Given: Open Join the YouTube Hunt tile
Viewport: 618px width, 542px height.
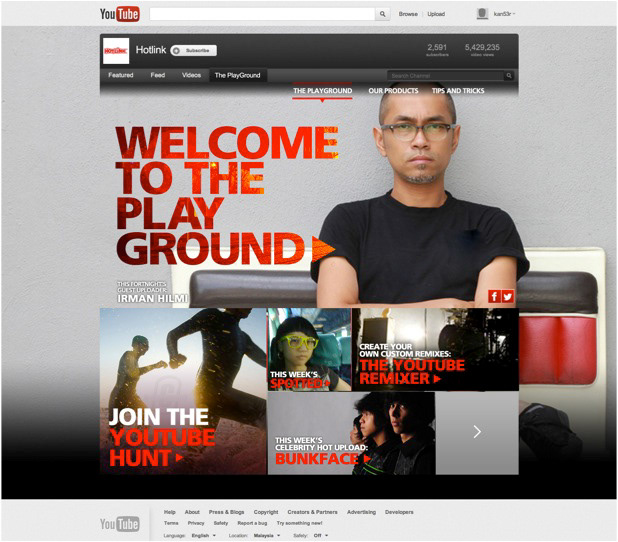Looking at the screenshot, I should click(x=183, y=391).
